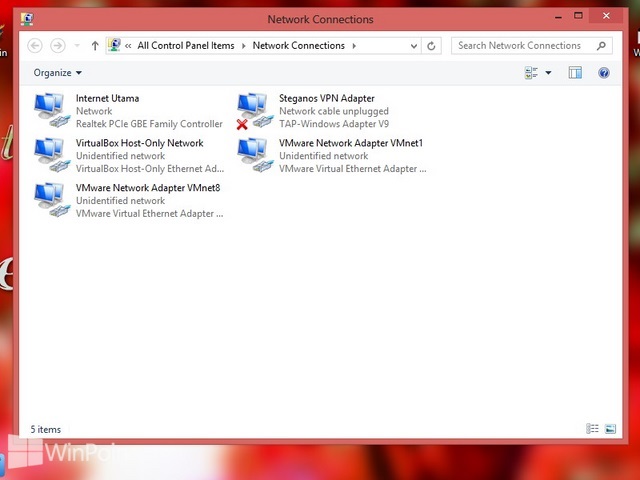Change your view icon in toolbar
640x480 pixels.
click(x=531, y=73)
